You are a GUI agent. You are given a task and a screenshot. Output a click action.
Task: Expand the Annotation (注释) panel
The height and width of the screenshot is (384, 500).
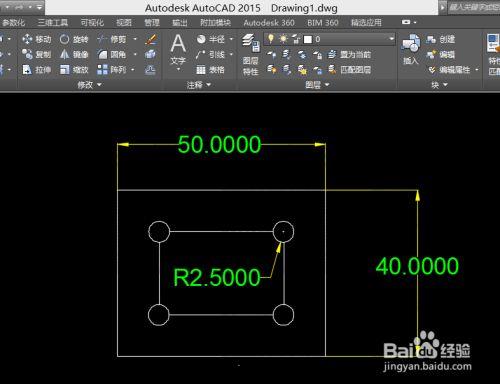coord(199,85)
